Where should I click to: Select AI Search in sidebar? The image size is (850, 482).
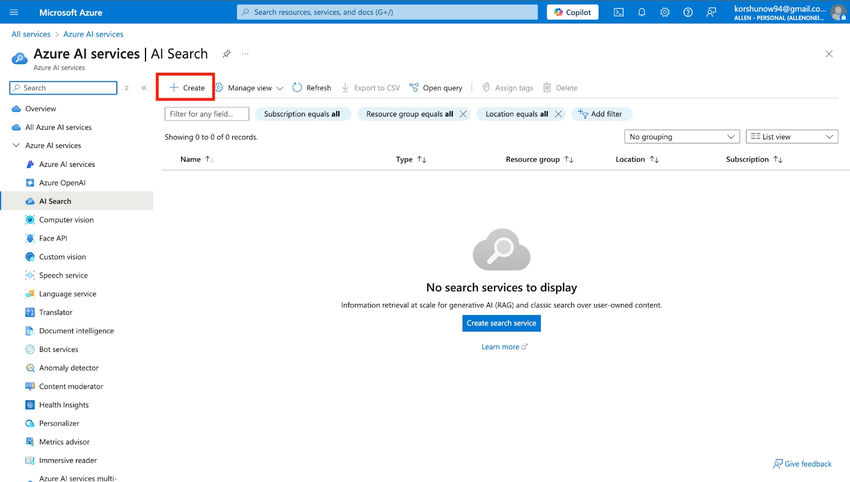click(x=76, y=201)
